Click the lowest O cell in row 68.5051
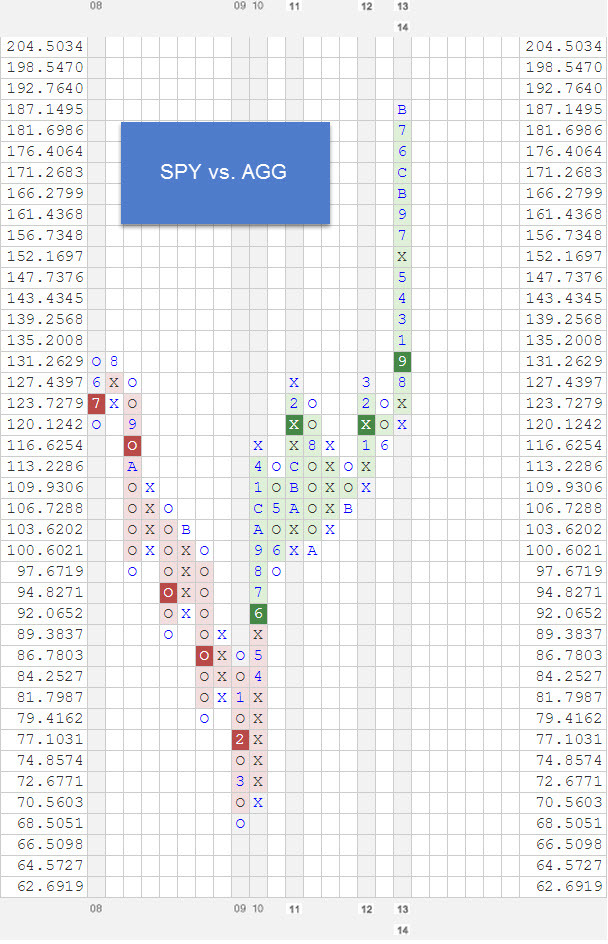The image size is (608, 944). pyautogui.click(x=240, y=824)
